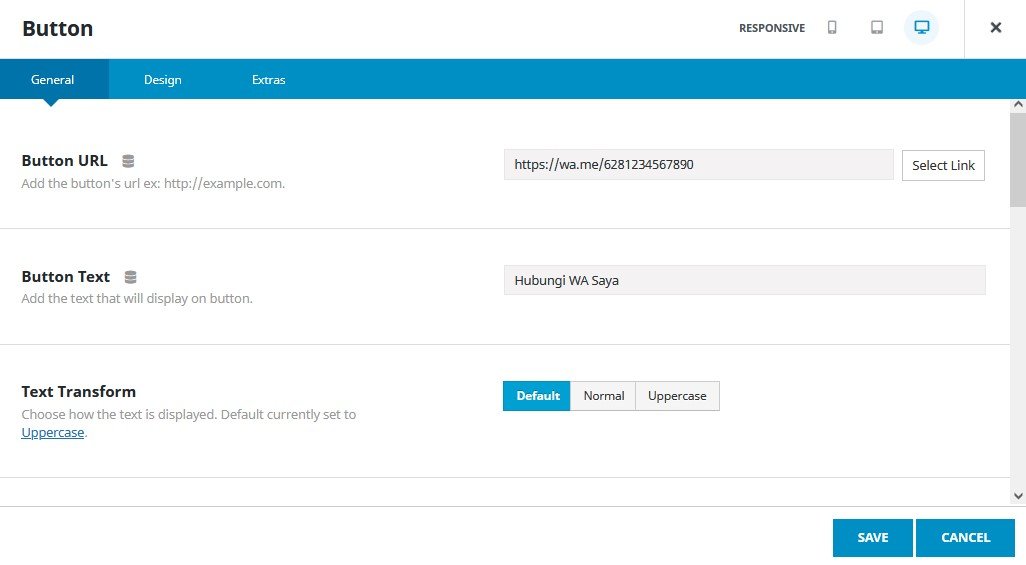This screenshot has width=1026, height=565.
Task: Save the button settings
Action: [x=872, y=538]
